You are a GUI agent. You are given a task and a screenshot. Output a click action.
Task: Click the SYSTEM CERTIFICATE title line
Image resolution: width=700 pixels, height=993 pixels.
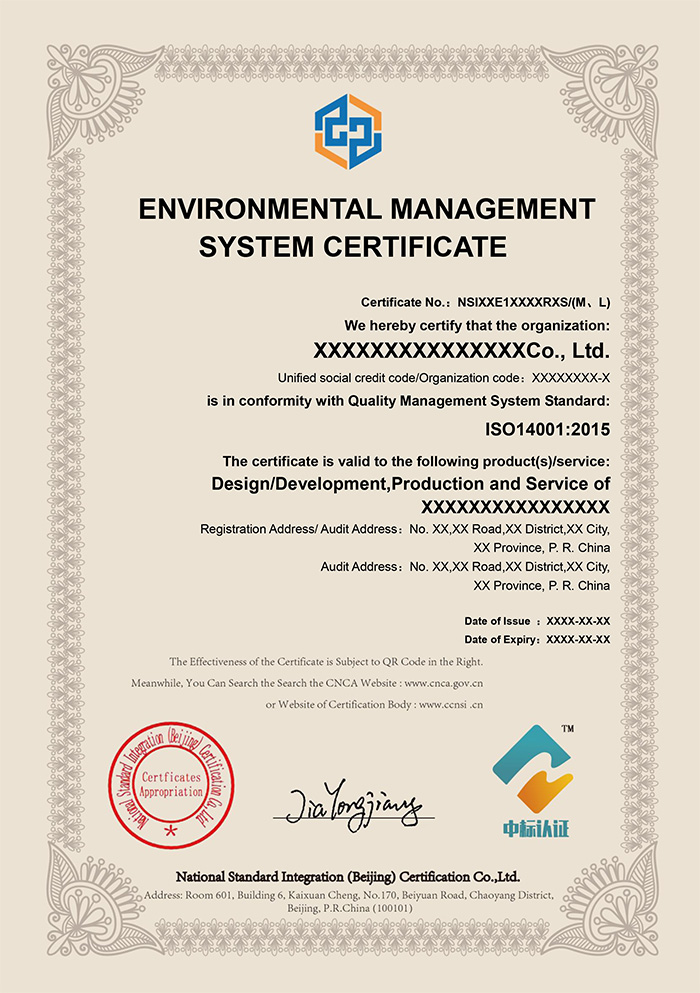coord(353,247)
